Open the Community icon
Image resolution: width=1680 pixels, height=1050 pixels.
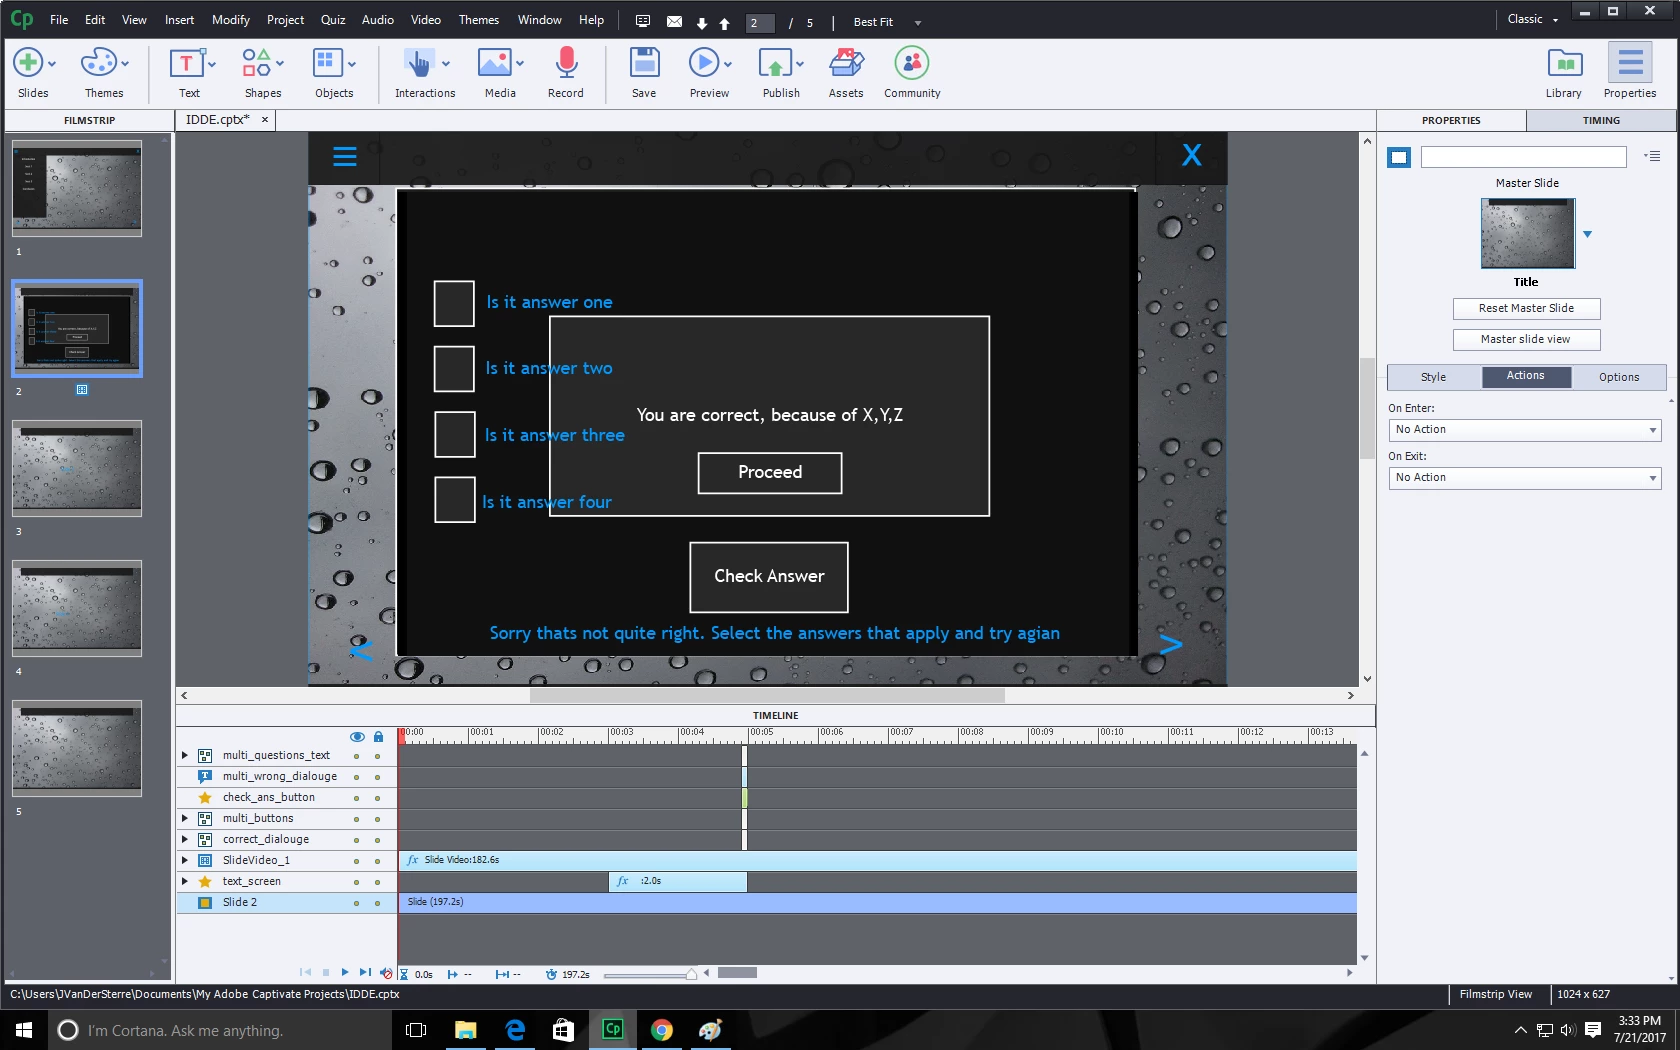[x=912, y=63]
